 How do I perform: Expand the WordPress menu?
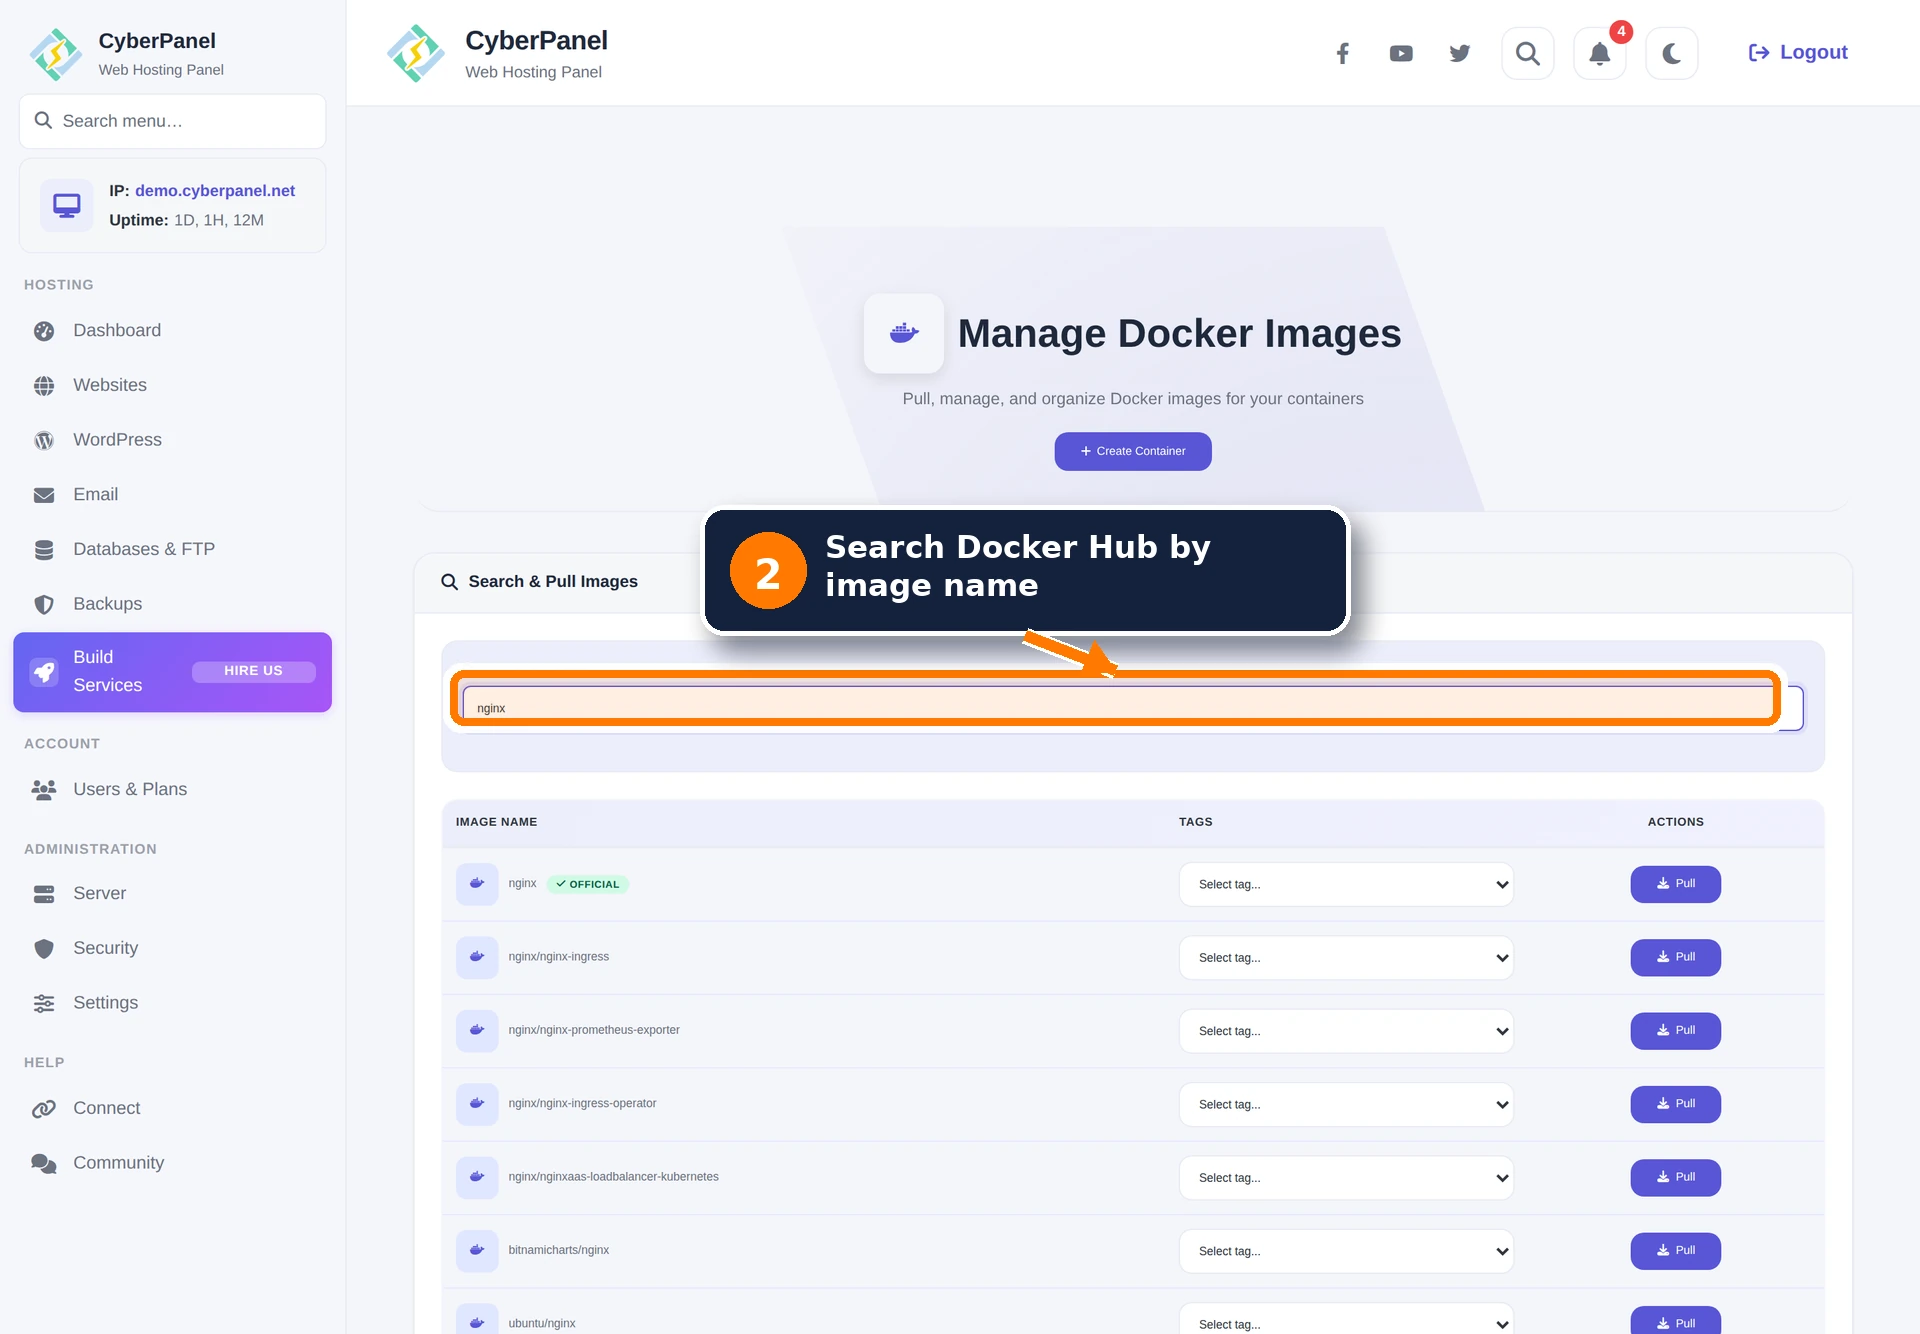(172, 440)
